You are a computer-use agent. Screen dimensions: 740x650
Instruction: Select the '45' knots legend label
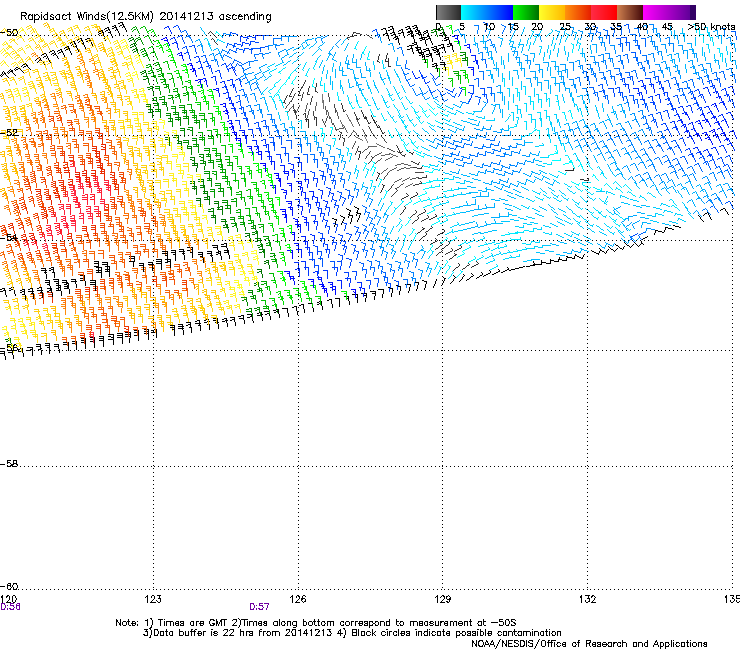pos(667,27)
